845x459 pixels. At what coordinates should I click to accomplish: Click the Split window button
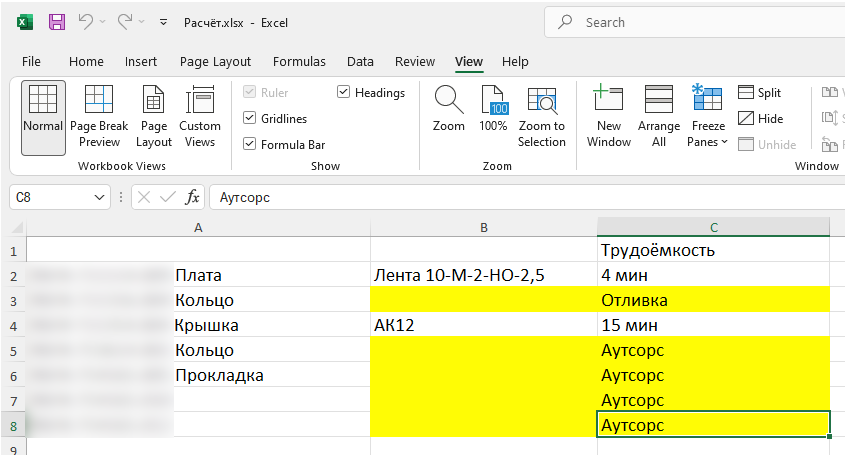click(759, 93)
